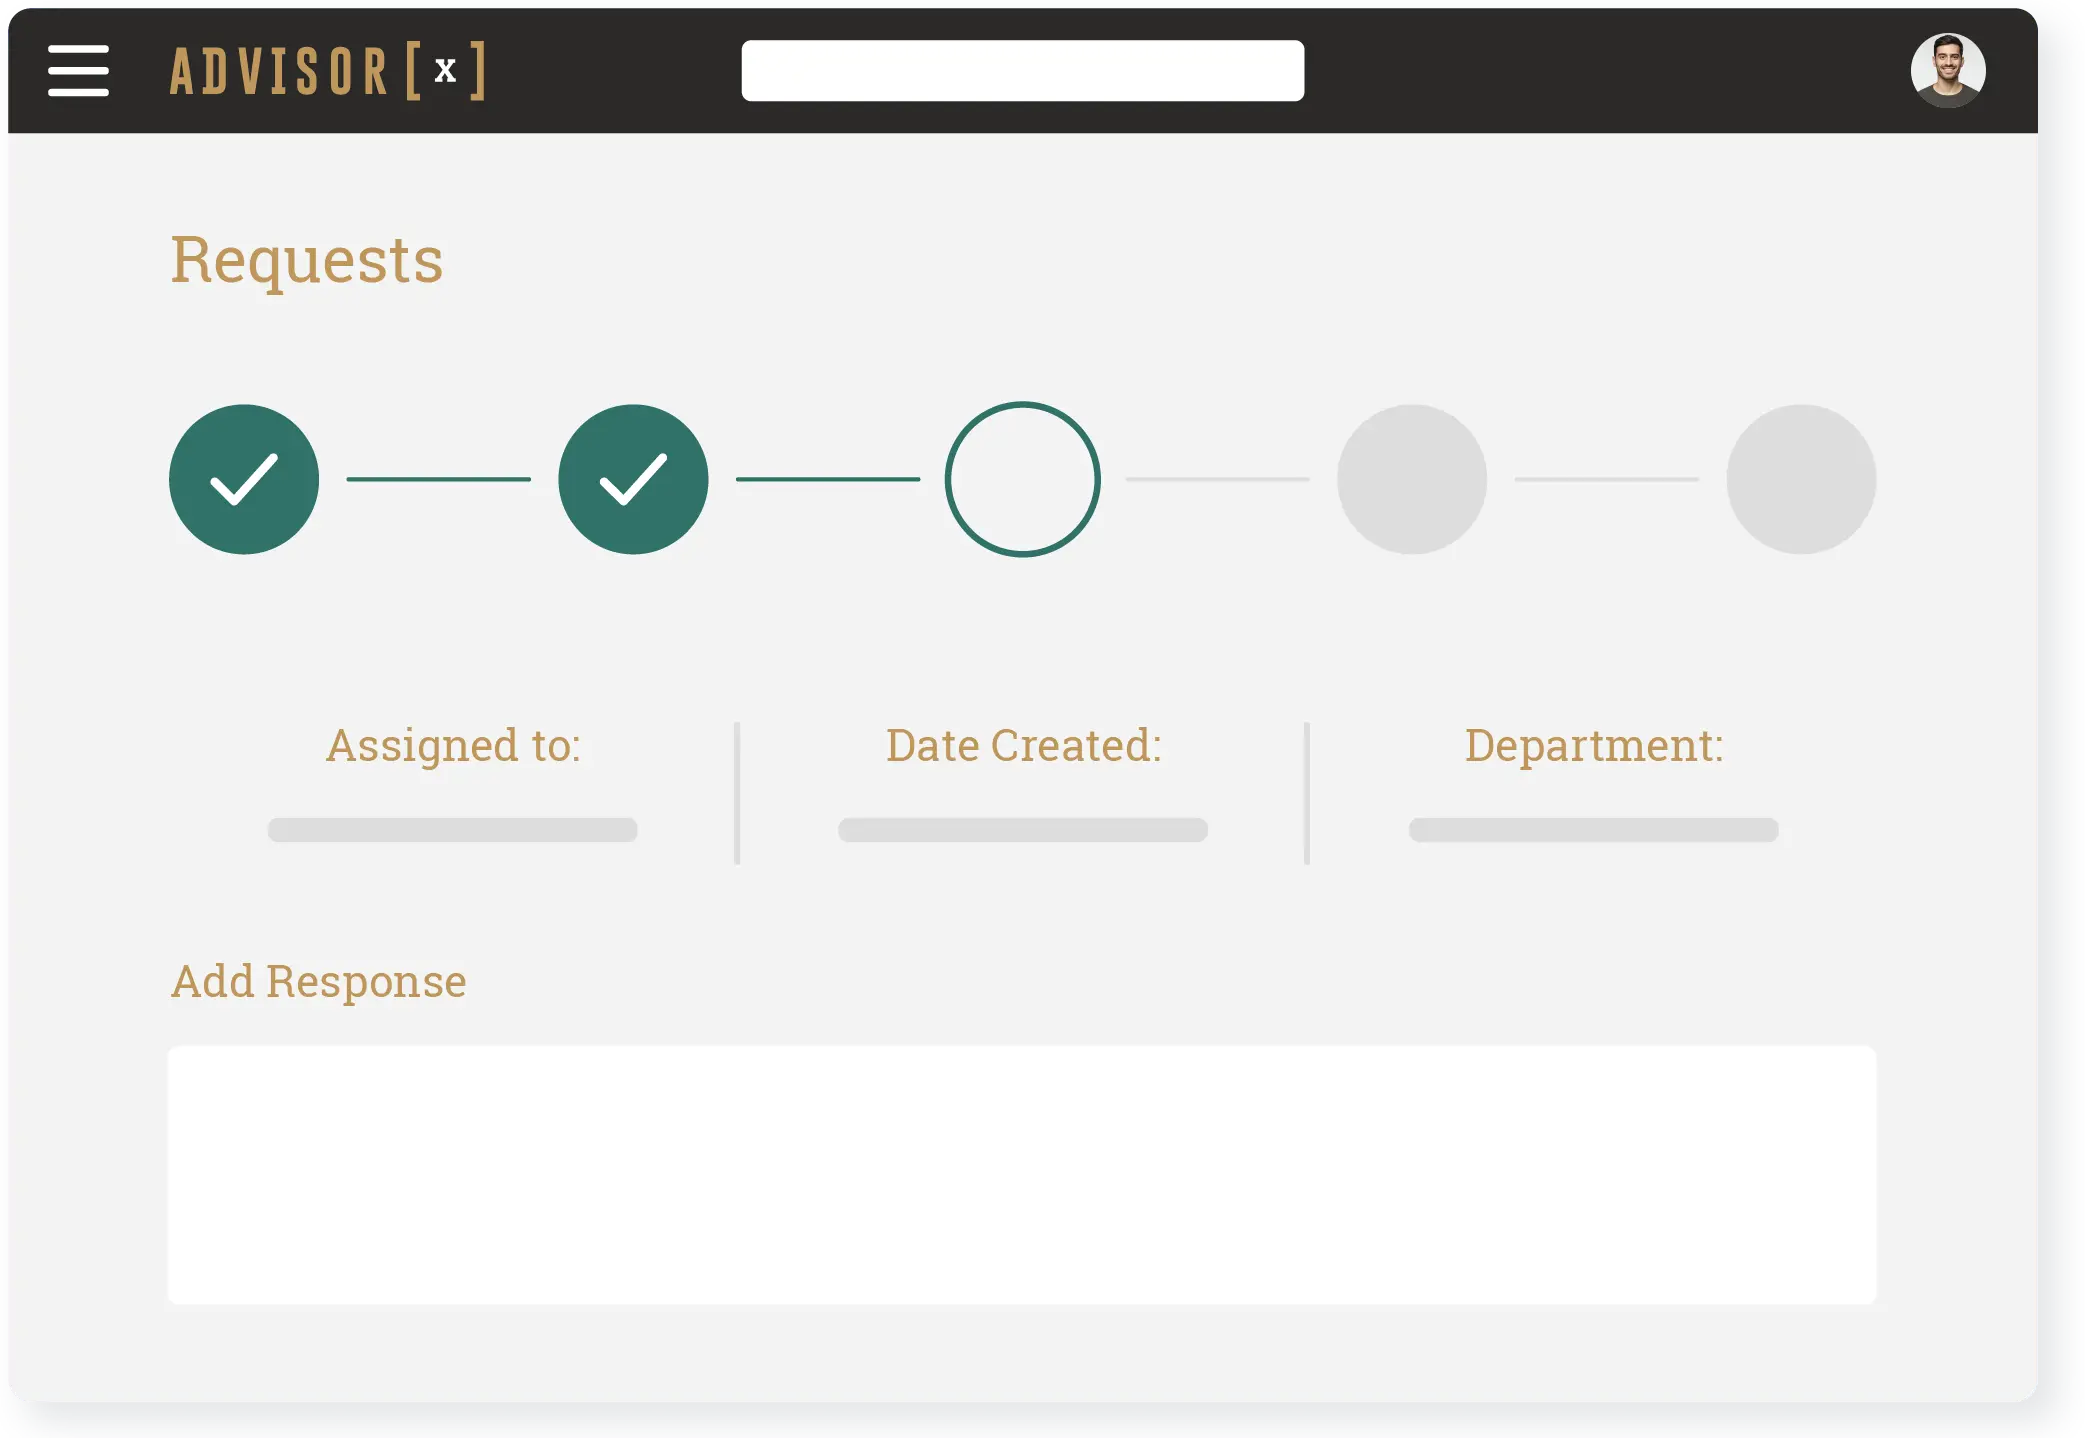Click the Requests page heading
The image size is (2085, 1438).
coord(306,260)
